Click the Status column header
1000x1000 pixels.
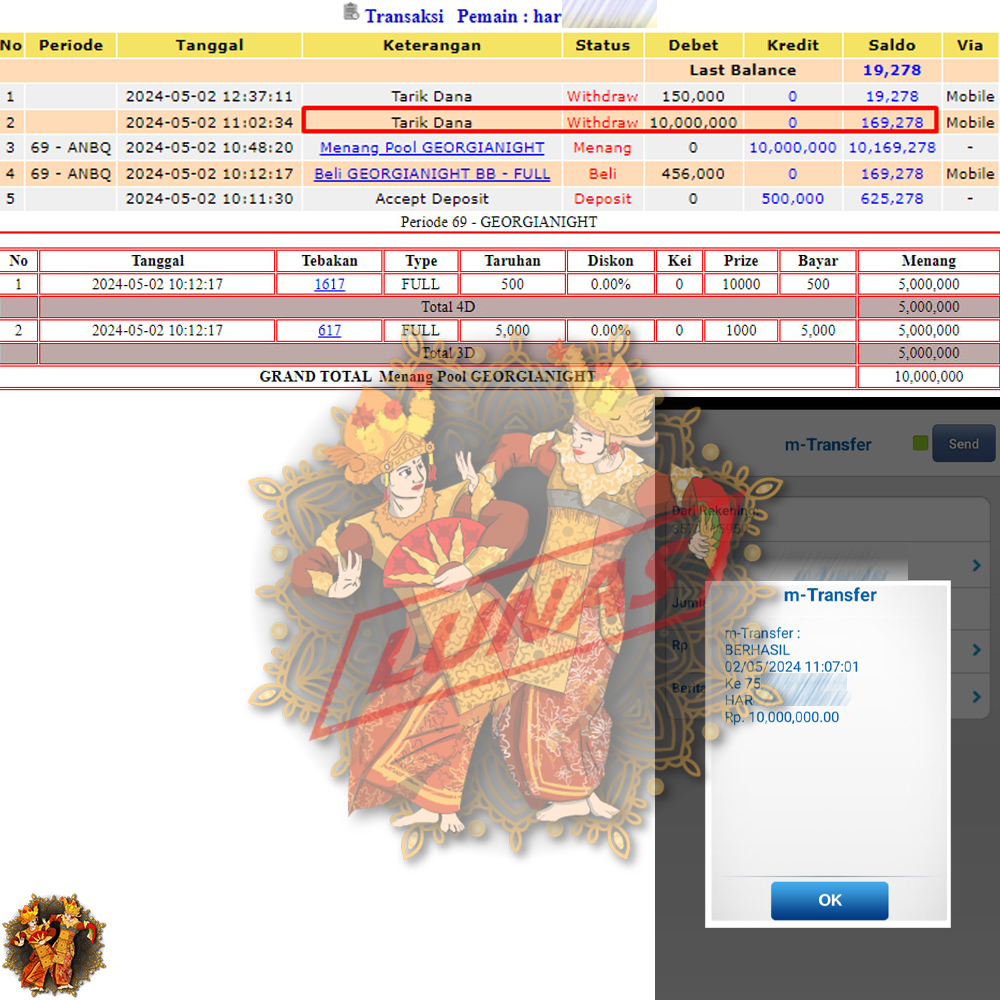pyautogui.click(x=602, y=45)
